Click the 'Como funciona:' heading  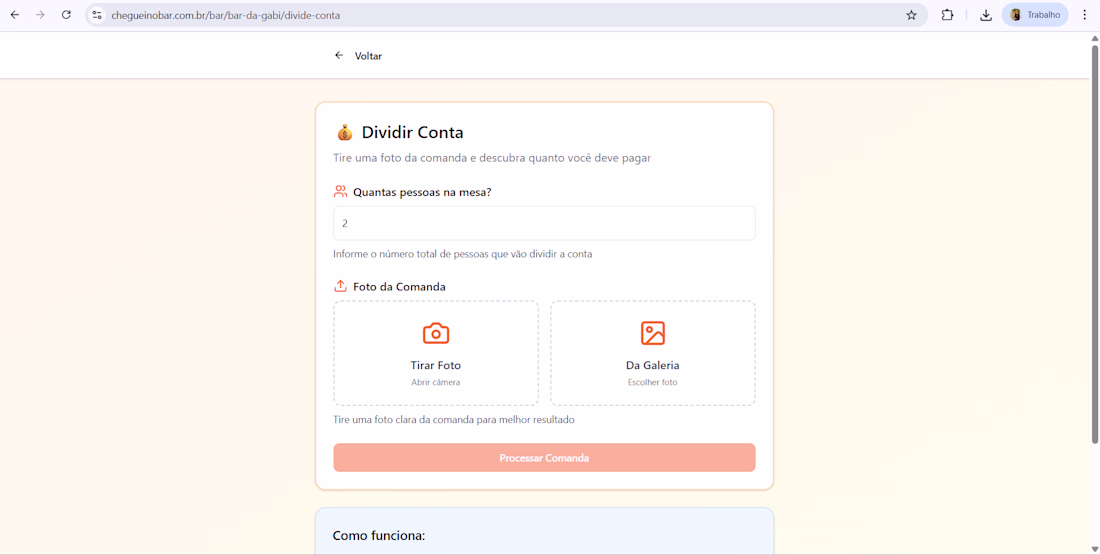pyautogui.click(x=379, y=536)
